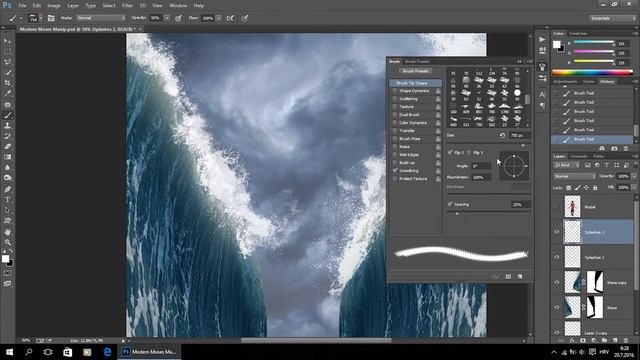This screenshot has height=360, width=640.
Task: Select the Pen tool
Action: pos(7,189)
